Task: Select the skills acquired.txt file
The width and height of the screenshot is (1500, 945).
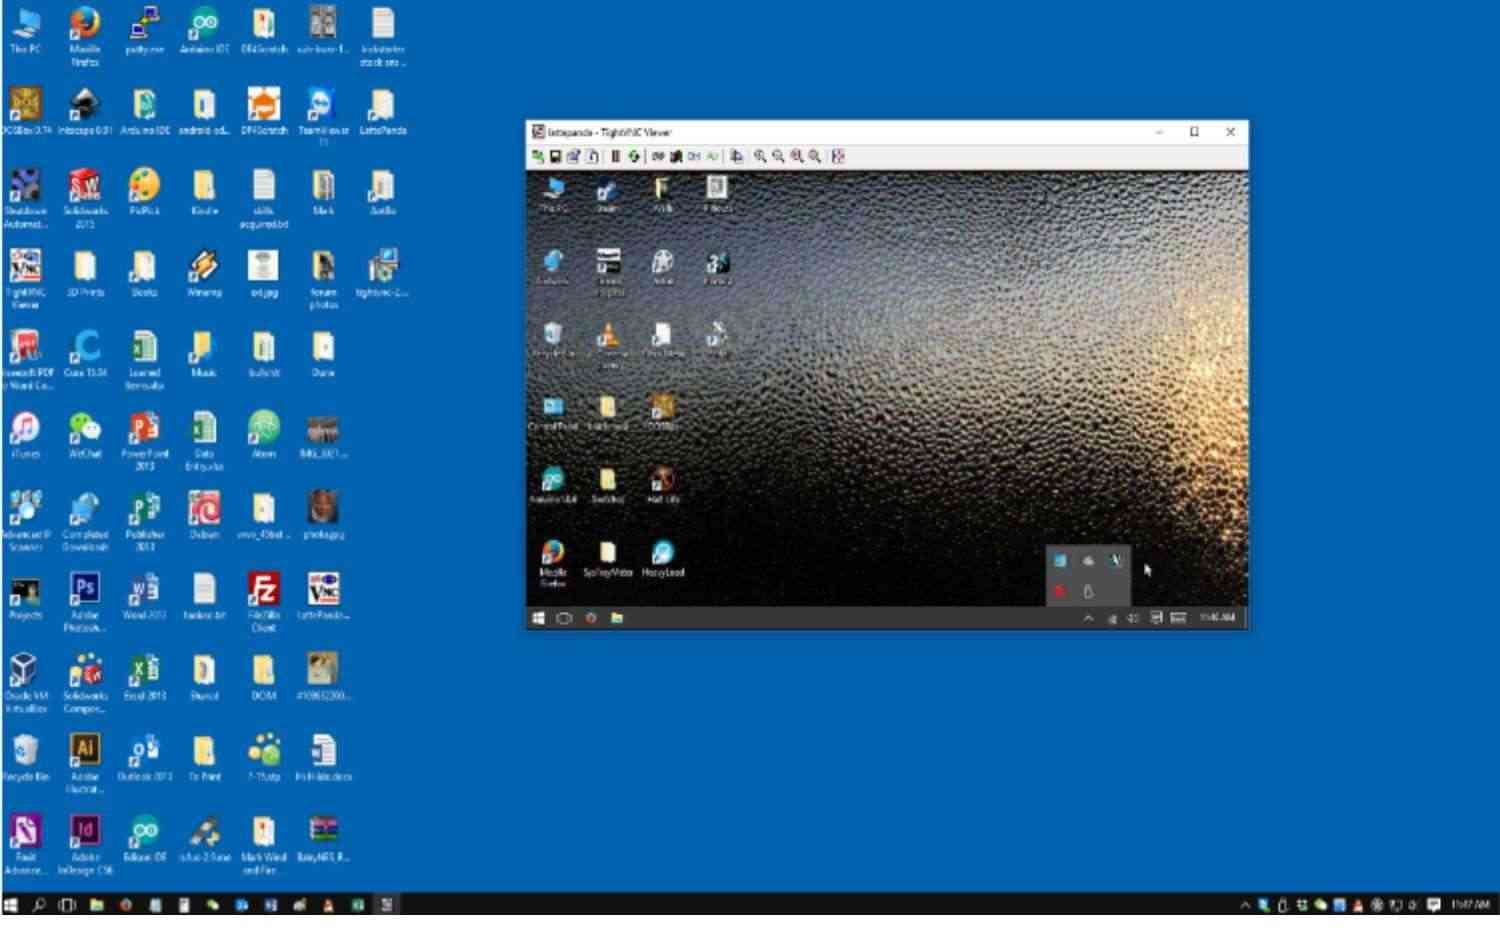Action: coord(264,198)
